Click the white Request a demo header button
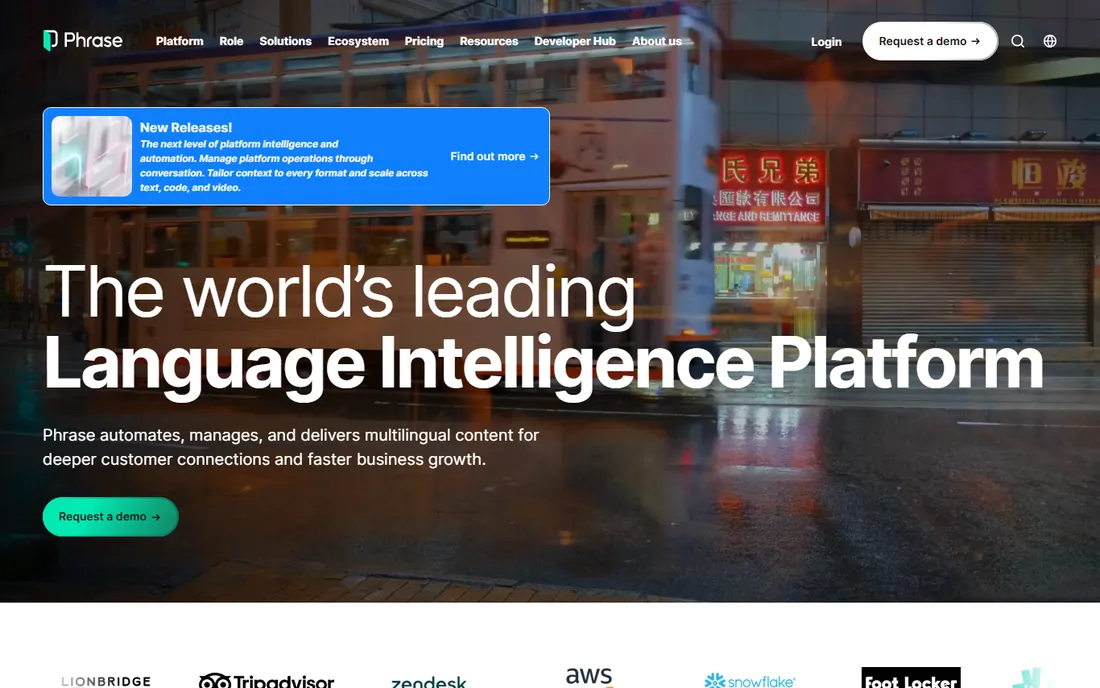The width and height of the screenshot is (1100, 688). 930,41
